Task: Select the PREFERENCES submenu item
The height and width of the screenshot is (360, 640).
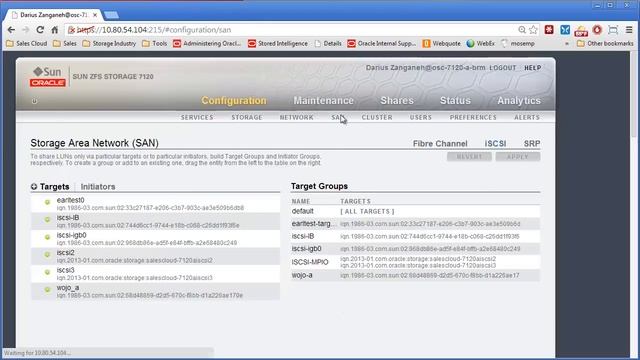Action: coord(473,117)
